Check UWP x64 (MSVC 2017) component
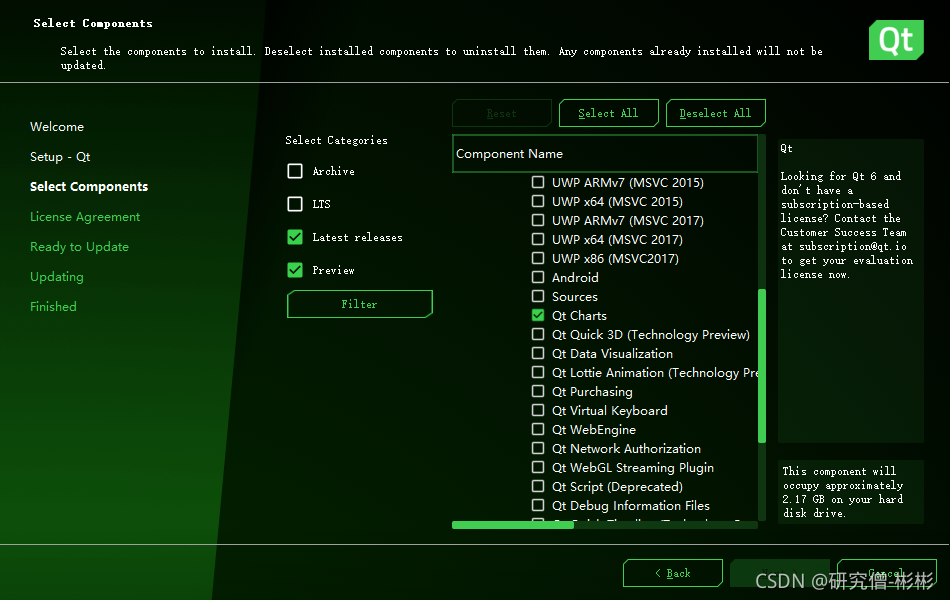This screenshot has width=950, height=600. [x=538, y=239]
